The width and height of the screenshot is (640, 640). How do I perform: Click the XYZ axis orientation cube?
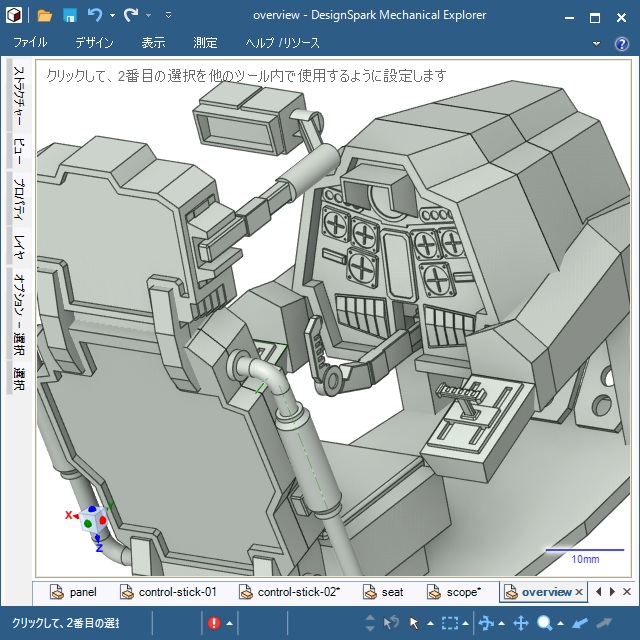tap(95, 522)
